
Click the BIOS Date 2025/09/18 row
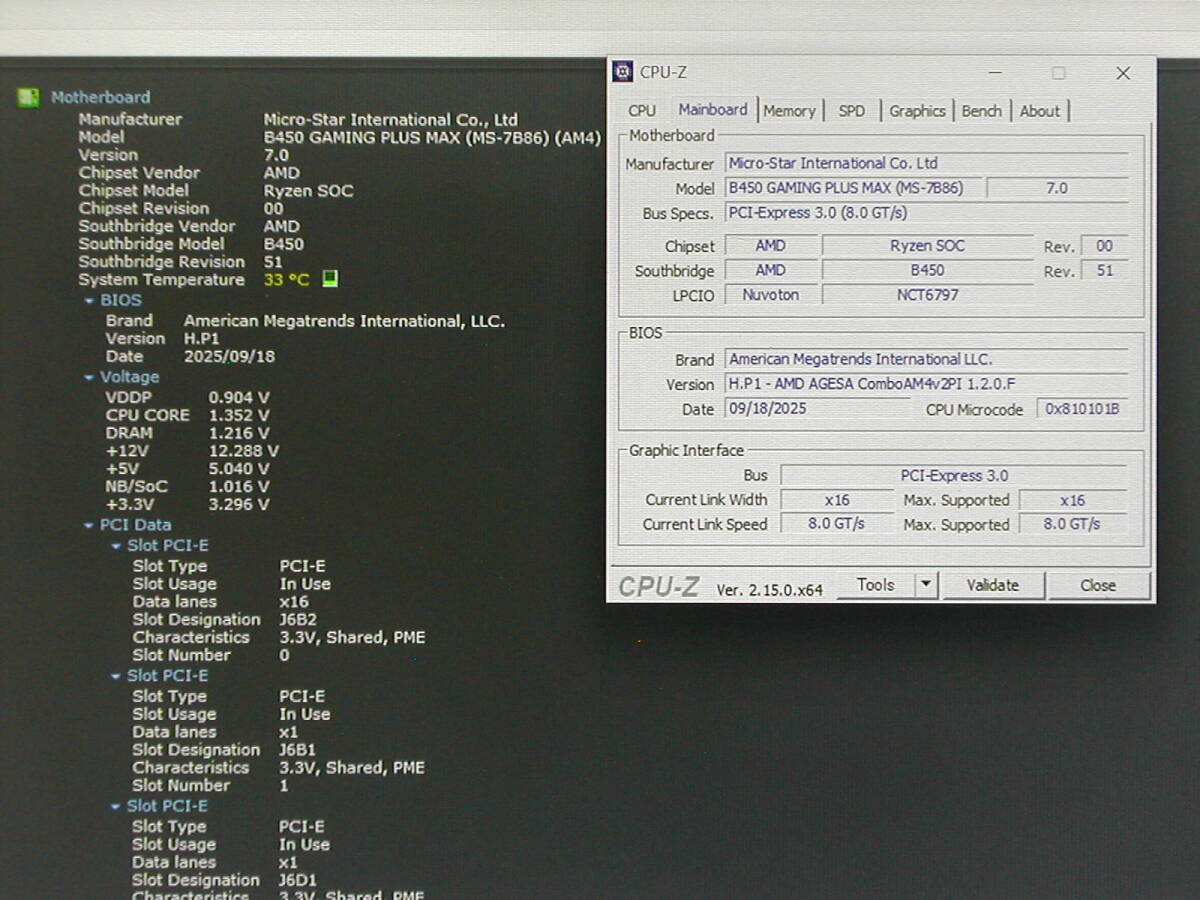[190, 356]
